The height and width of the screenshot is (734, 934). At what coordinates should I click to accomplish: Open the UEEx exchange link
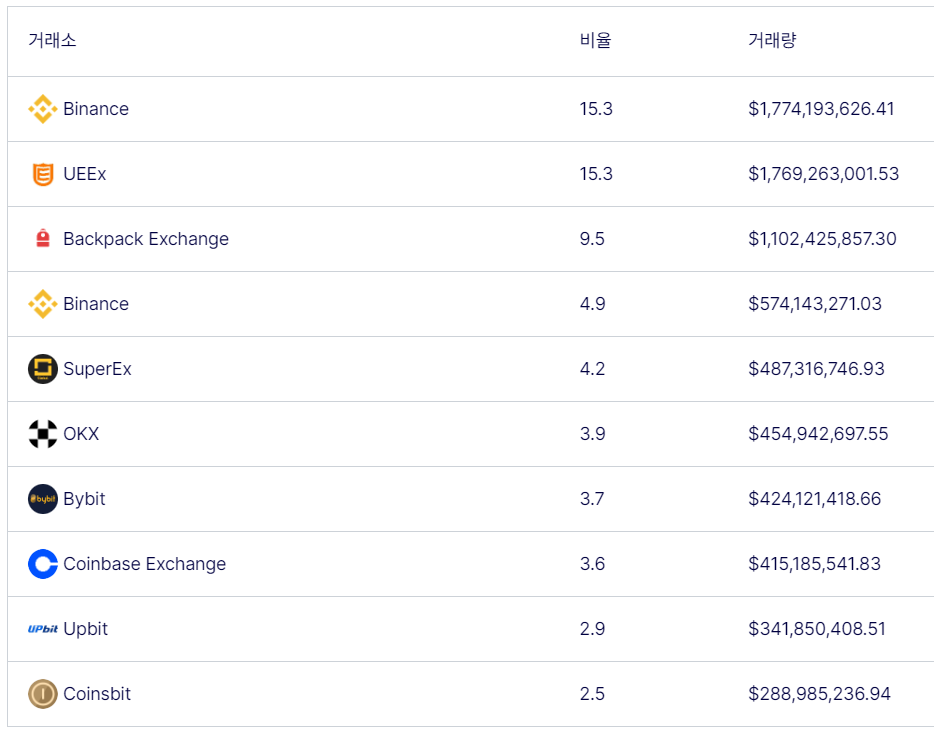coord(85,174)
